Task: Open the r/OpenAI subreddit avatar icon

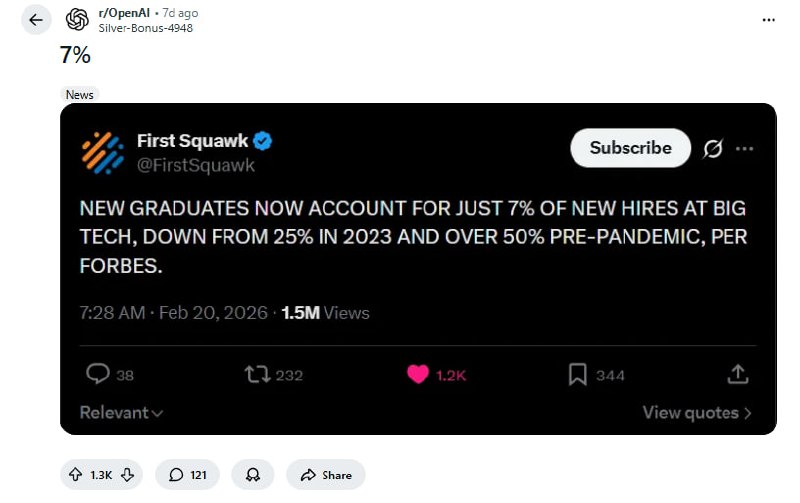Action: pyautogui.click(x=77, y=20)
